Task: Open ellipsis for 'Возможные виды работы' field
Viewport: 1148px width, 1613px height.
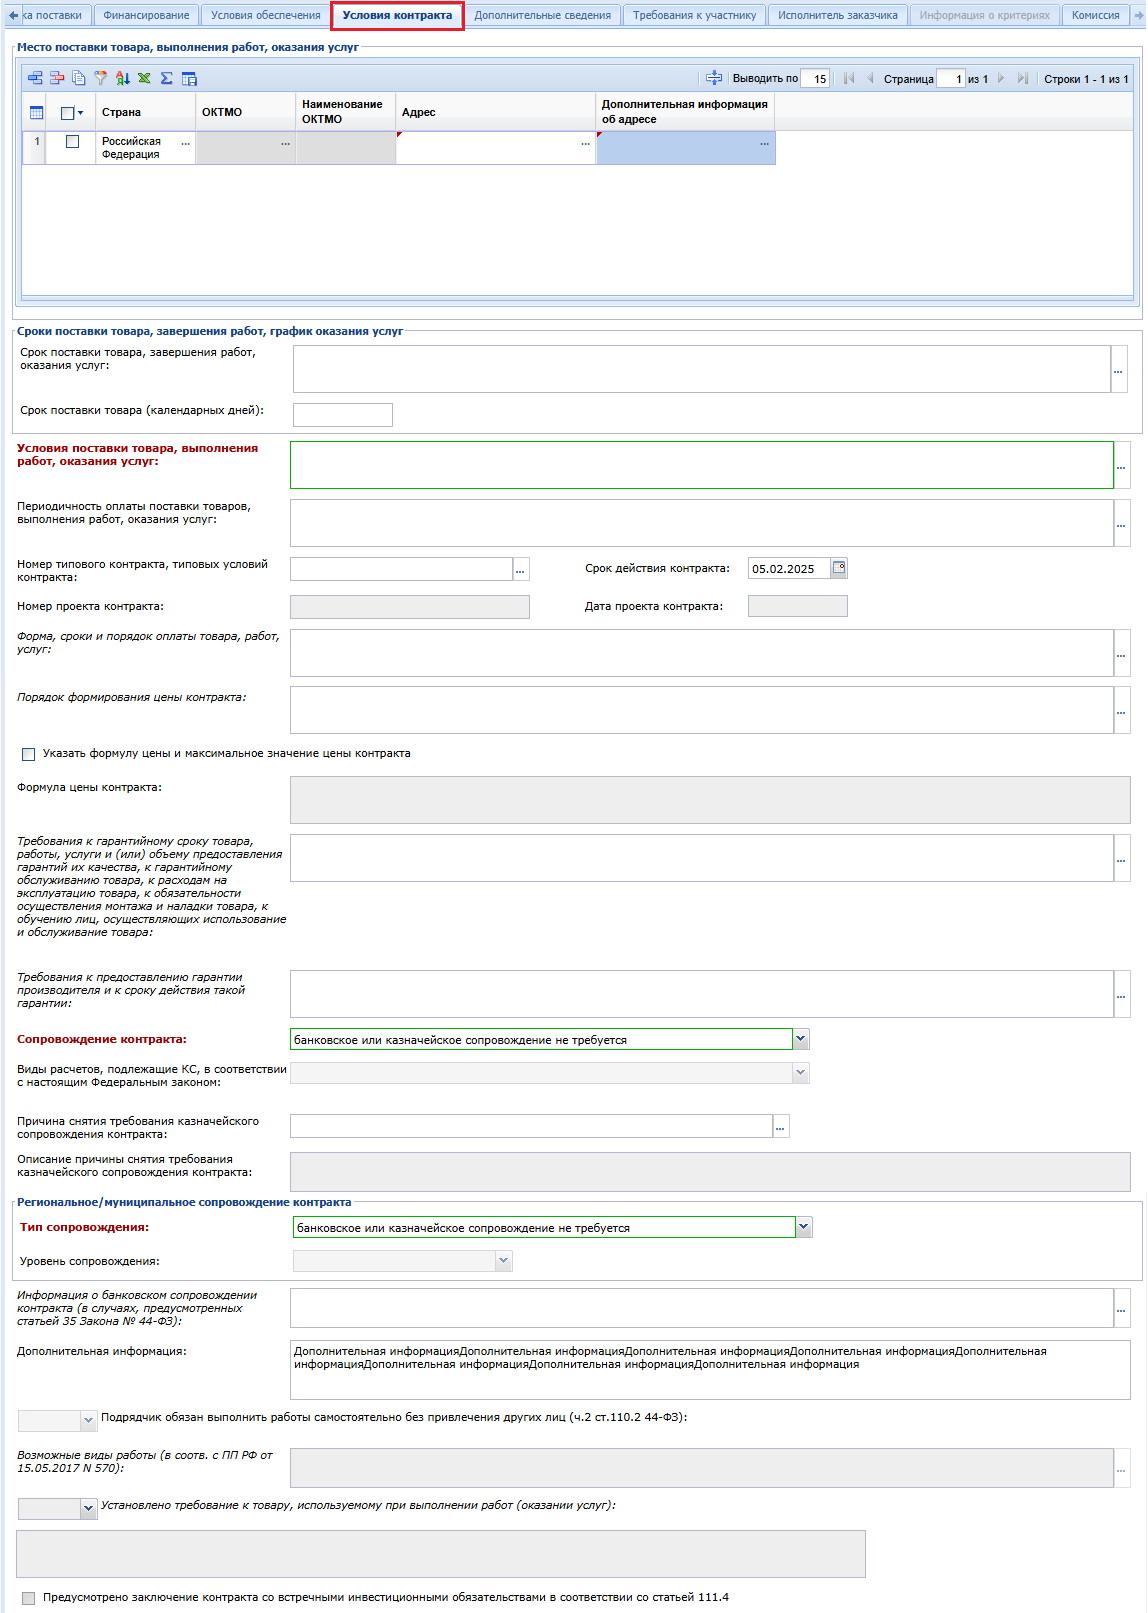Action: (x=1121, y=1468)
